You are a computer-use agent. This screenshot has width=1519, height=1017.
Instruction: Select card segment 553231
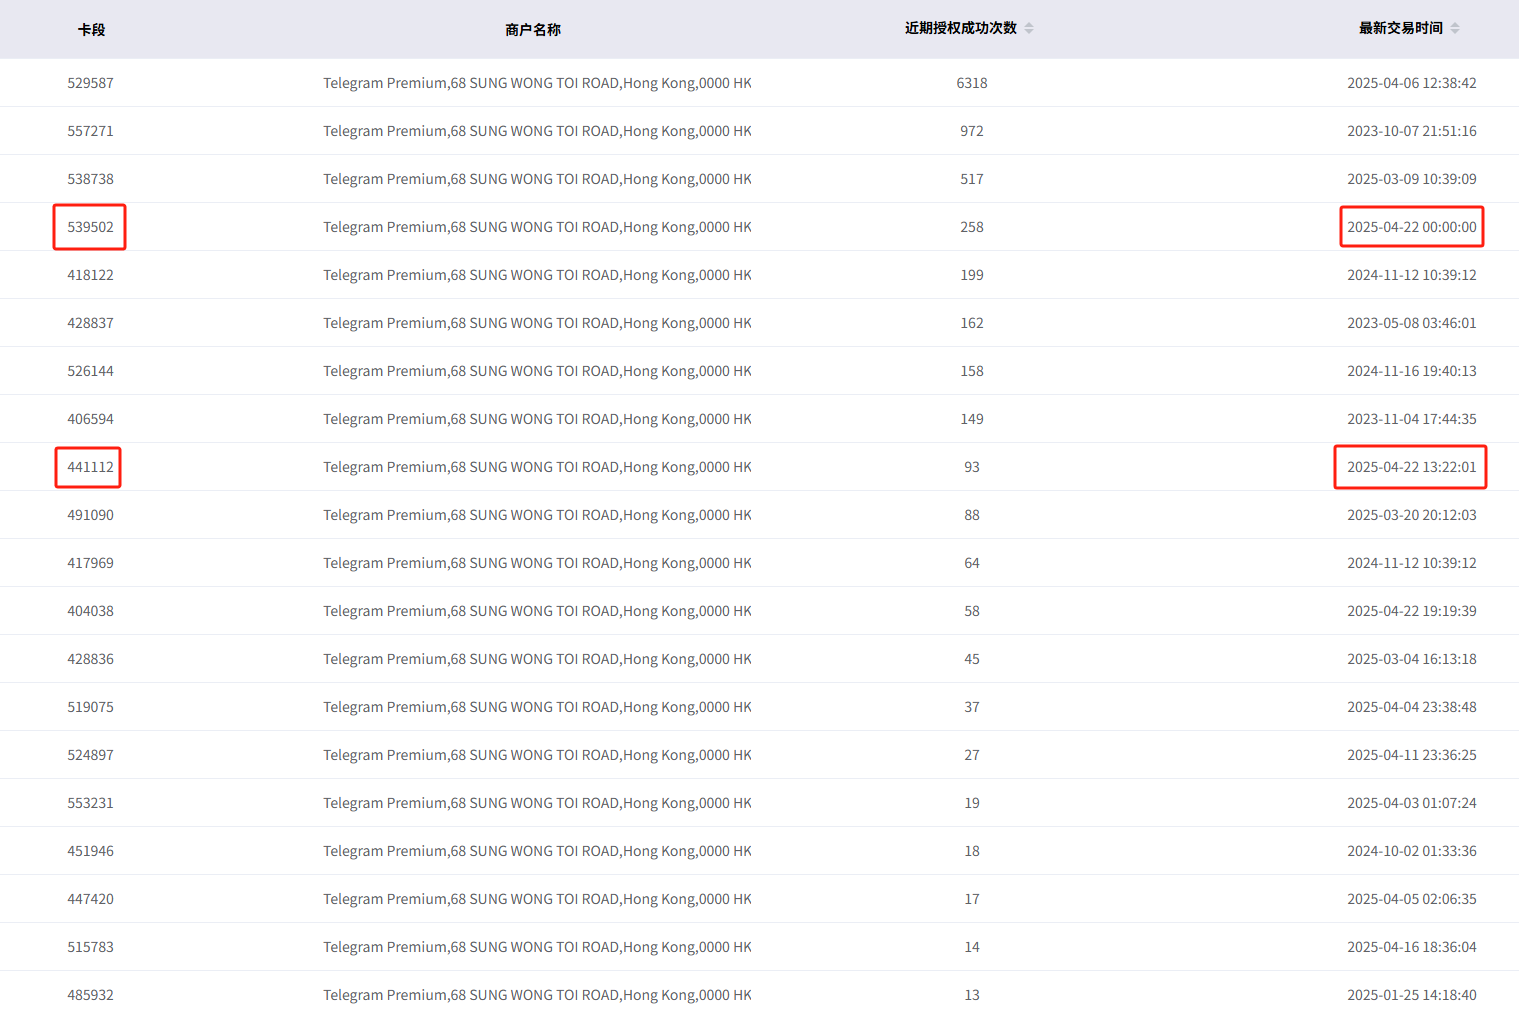(x=90, y=803)
